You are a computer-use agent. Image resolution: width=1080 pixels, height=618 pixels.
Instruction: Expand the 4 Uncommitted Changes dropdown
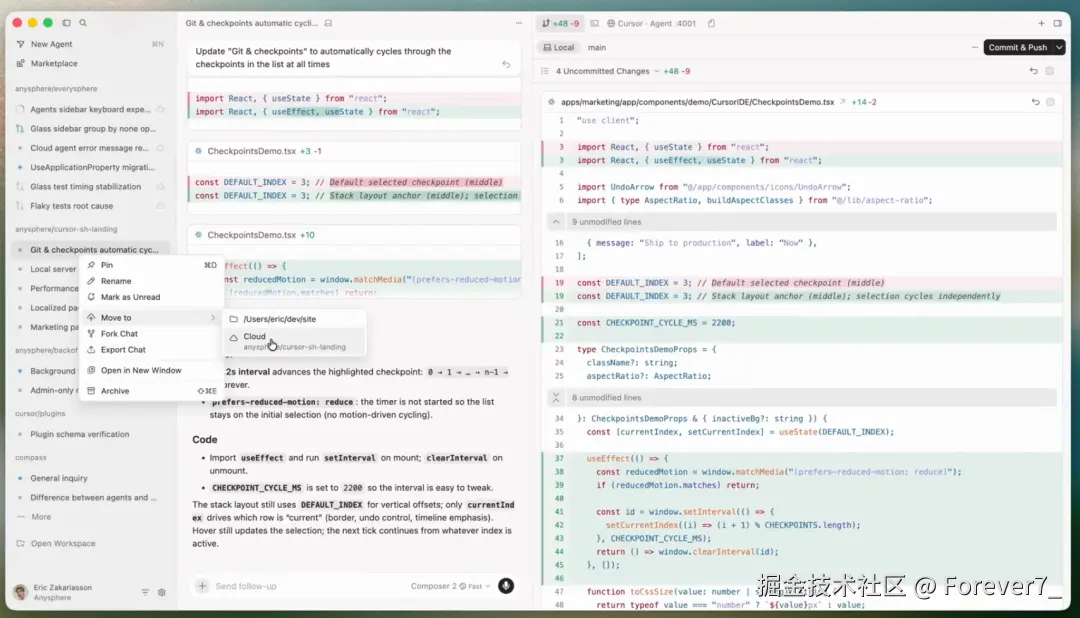608,71
